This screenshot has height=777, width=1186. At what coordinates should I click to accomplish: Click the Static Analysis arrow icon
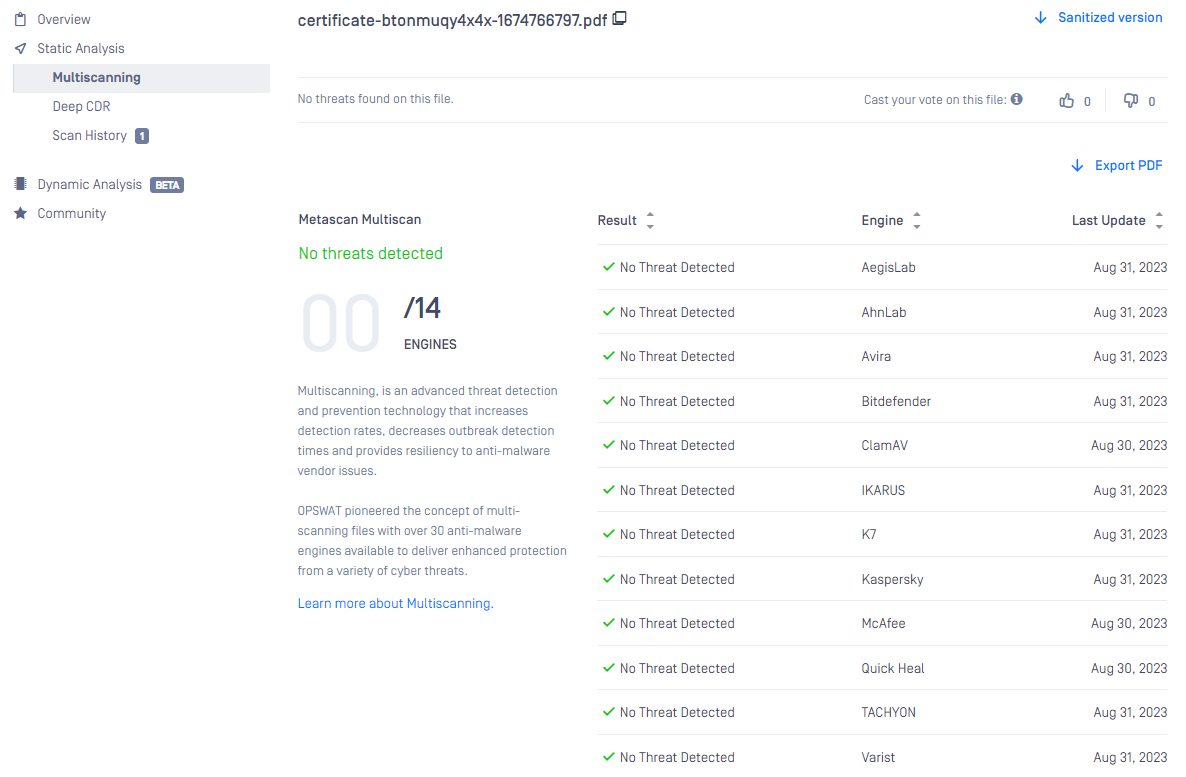pos(20,48)
